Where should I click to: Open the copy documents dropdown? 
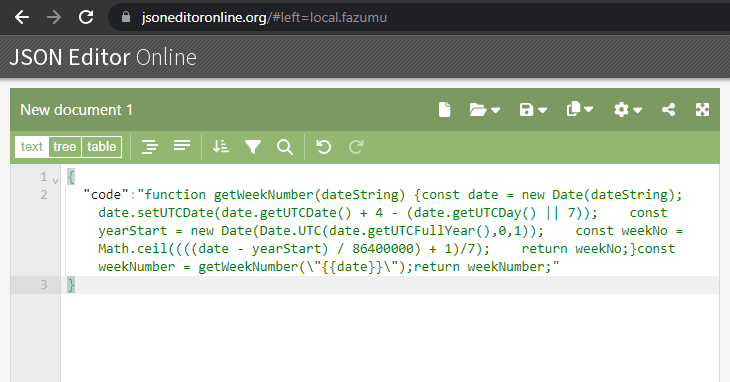pos(580,109)
